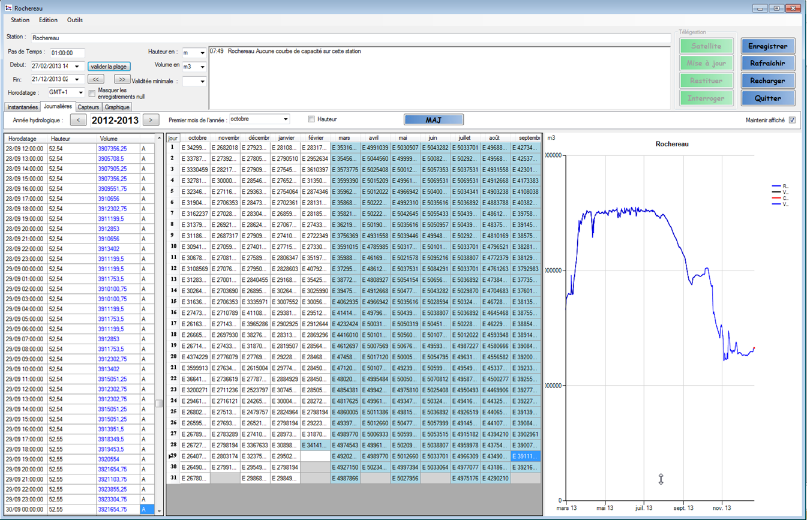Open the Edition menu
Image resolution: width=807 pixels, height=520 pixels.
48,20
